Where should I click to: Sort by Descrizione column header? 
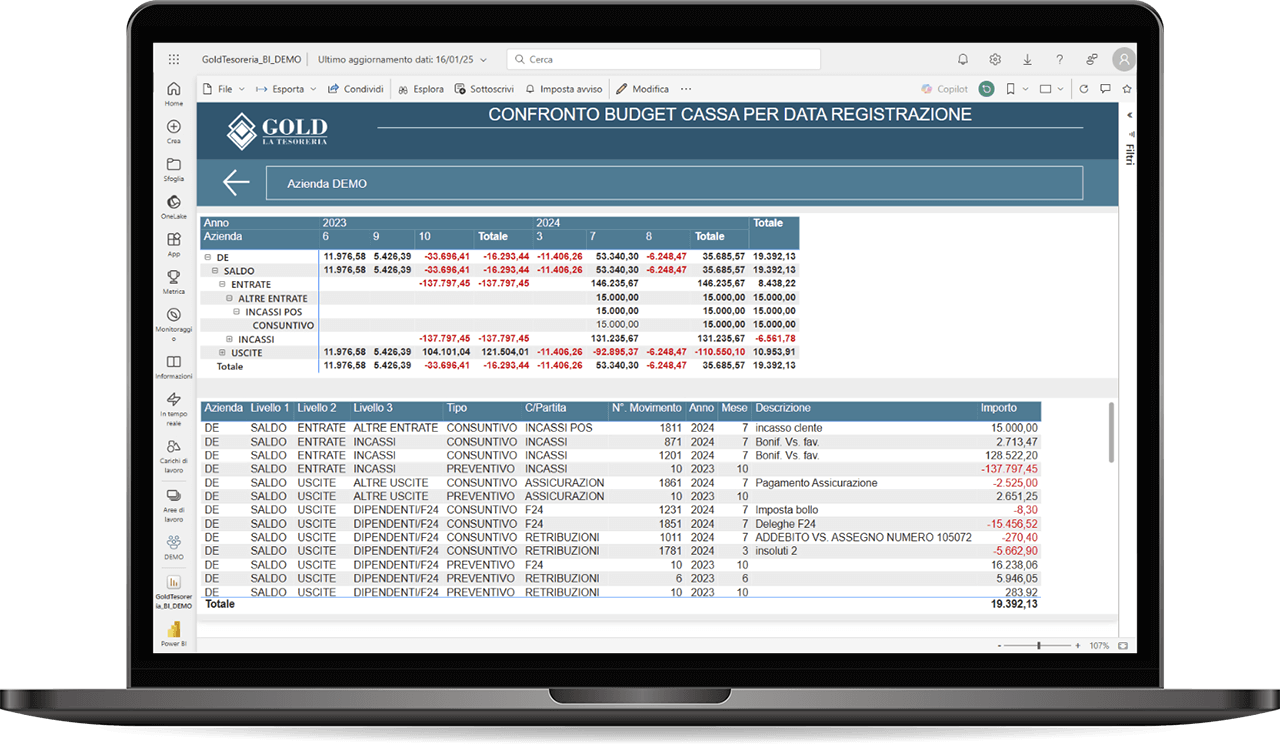pos(783,408)
